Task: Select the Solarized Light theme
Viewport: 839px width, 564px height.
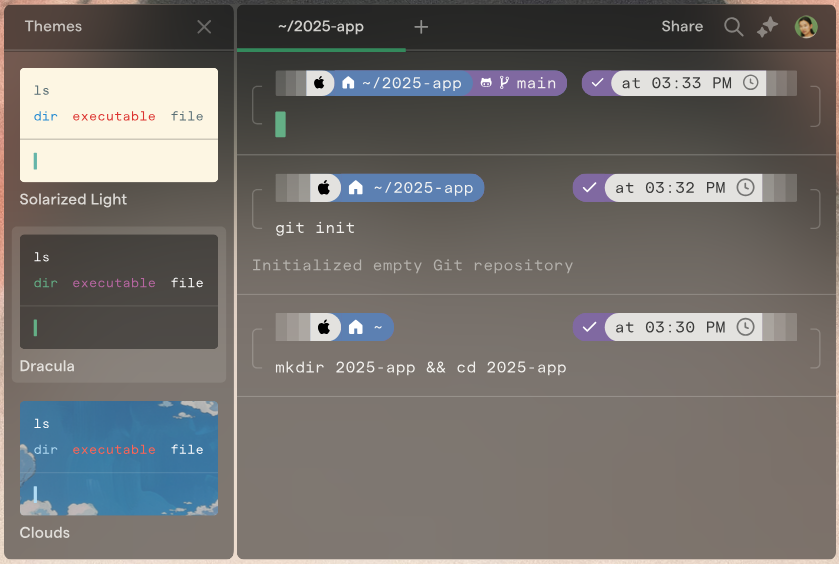Action: tap(119, 125)
